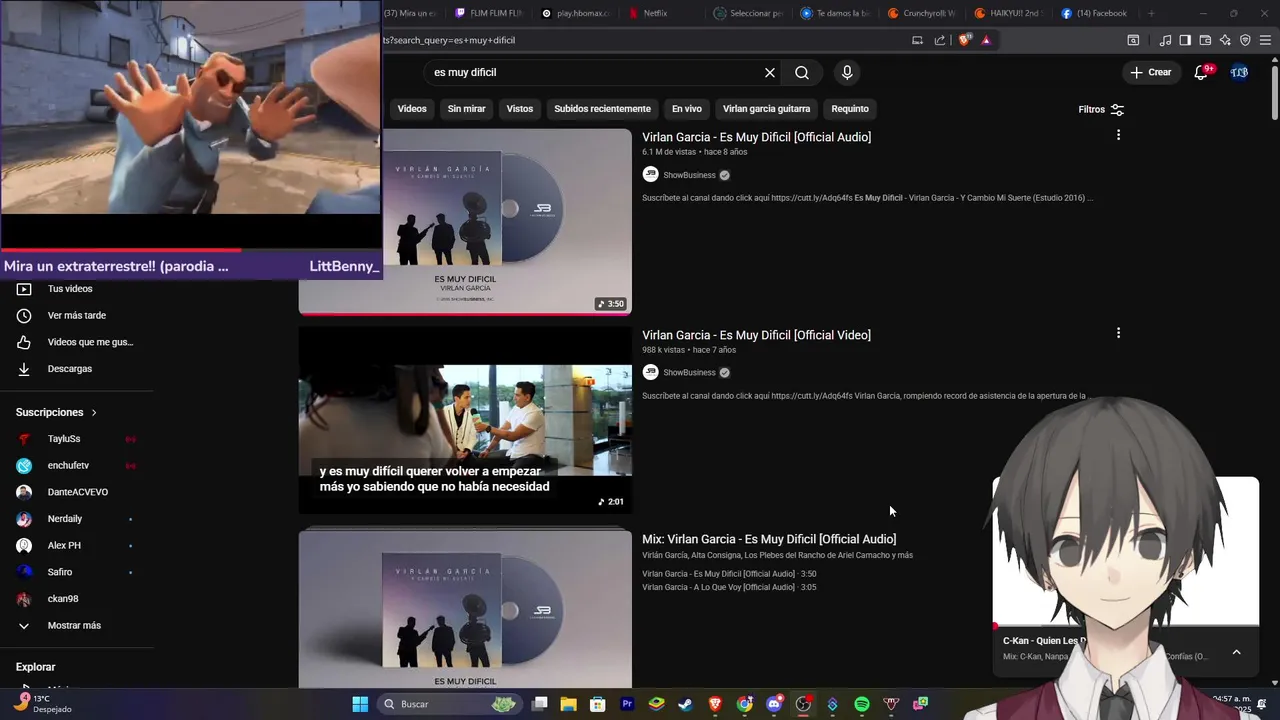Open Spotify from the taskbar
1280x720 pixels.
862,704
